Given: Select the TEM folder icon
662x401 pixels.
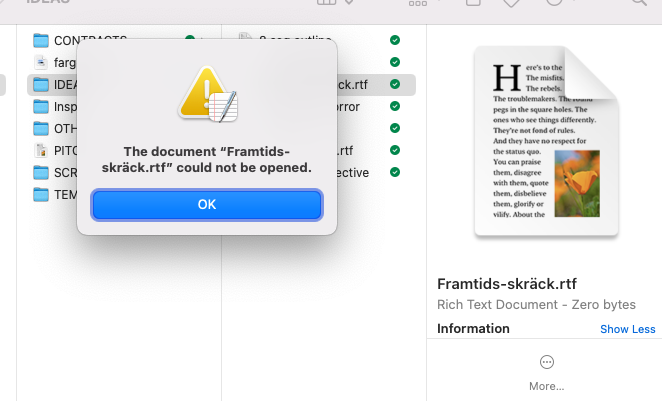Looking at the screenshot, I should click(41, 194).
